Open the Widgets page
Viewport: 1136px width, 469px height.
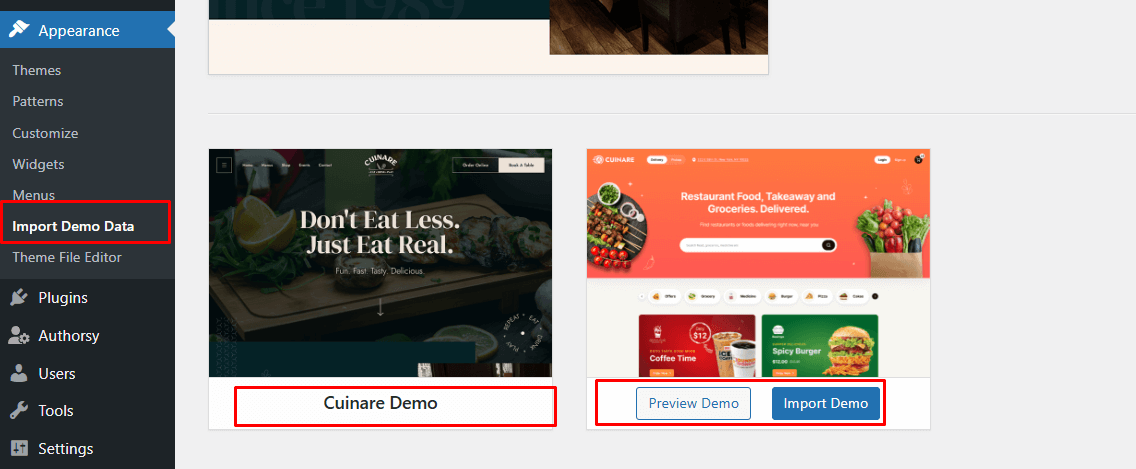[38, 164]
